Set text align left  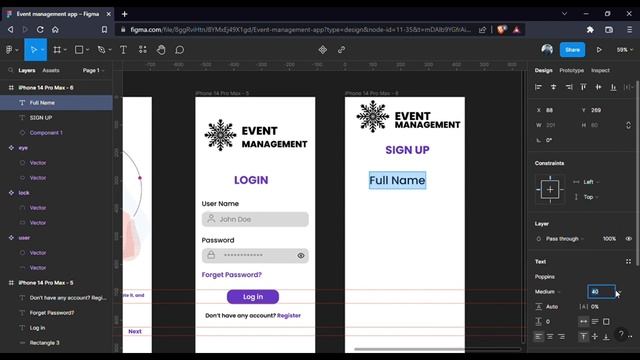(x=538, y=337)
